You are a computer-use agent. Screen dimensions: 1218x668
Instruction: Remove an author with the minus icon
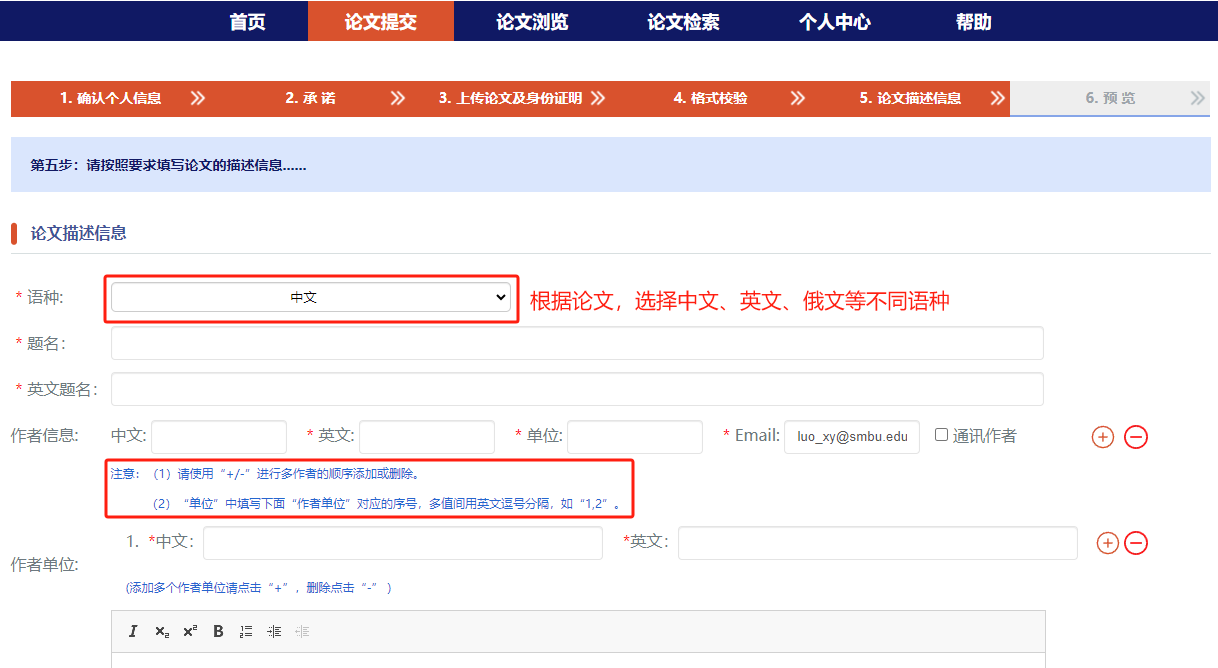pos(1135,437)
